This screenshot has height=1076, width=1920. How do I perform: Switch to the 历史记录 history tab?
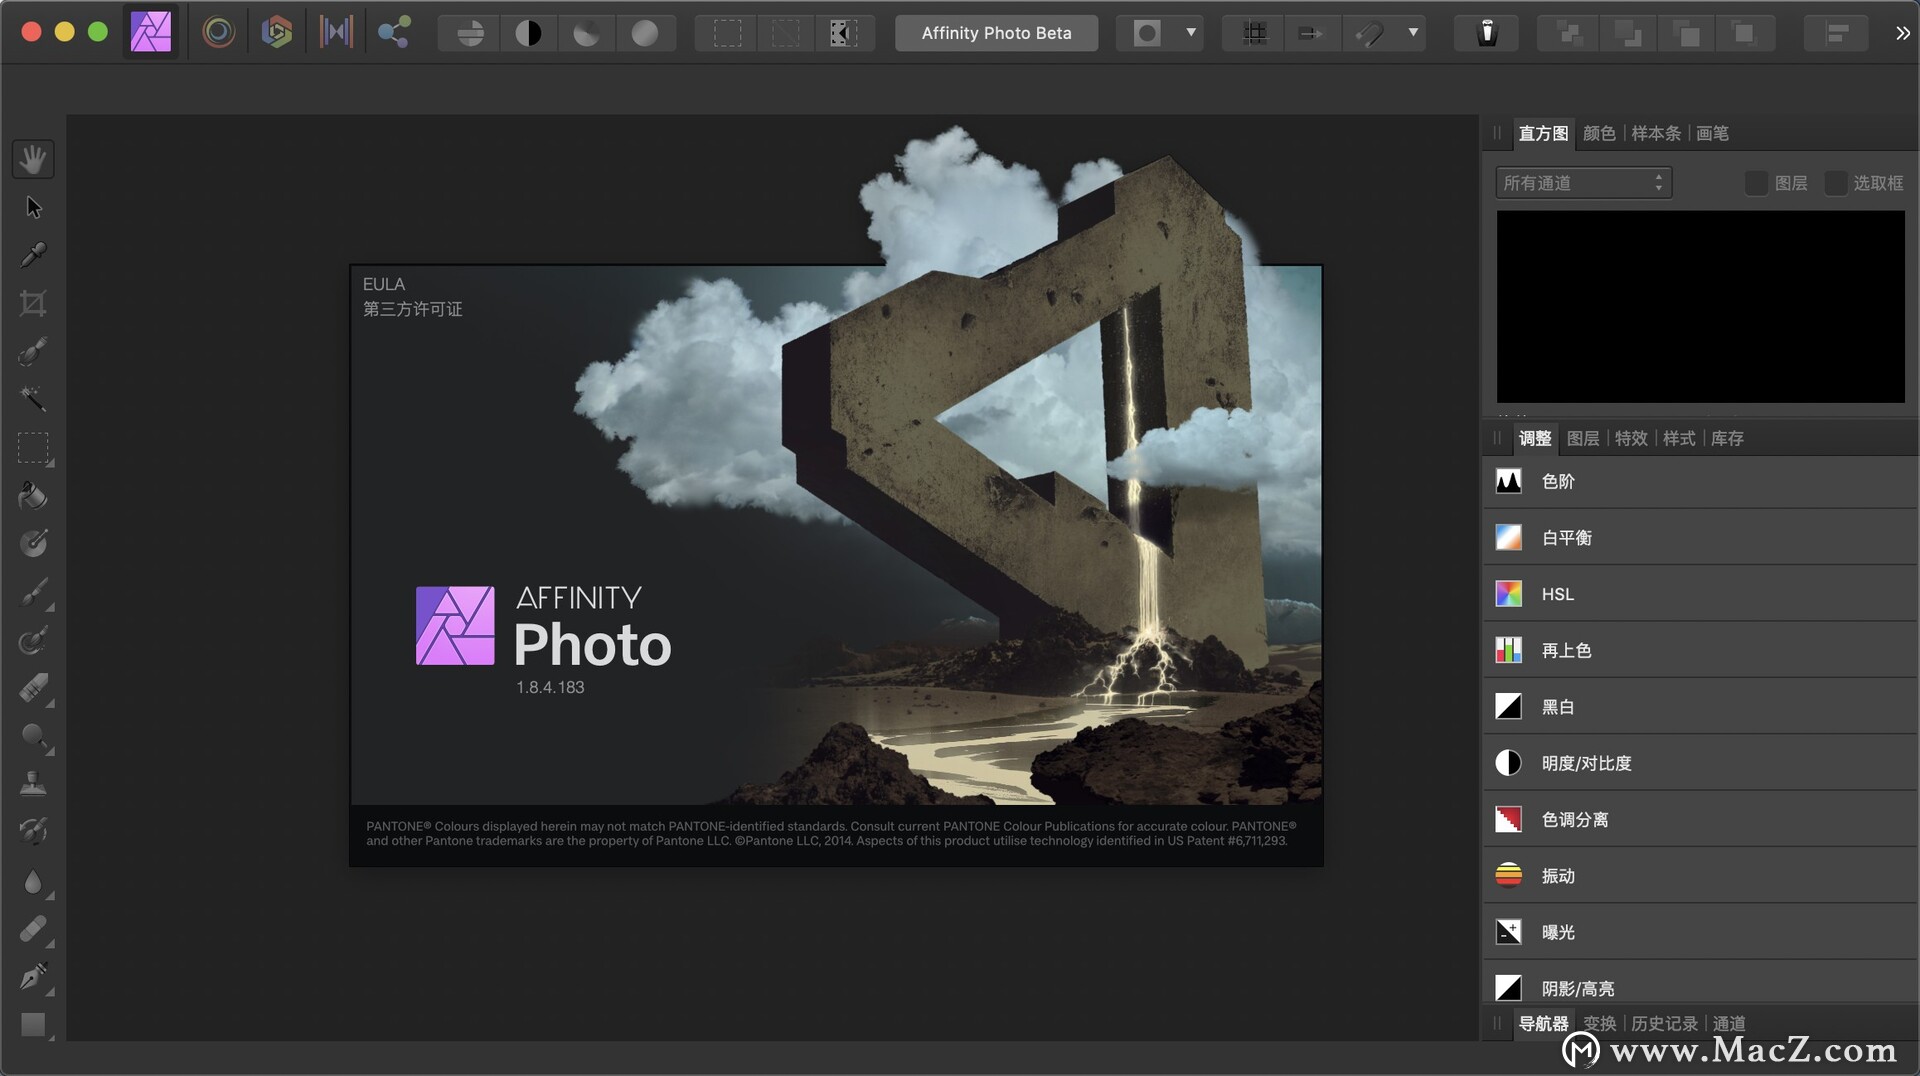tap(1664, 1023)
